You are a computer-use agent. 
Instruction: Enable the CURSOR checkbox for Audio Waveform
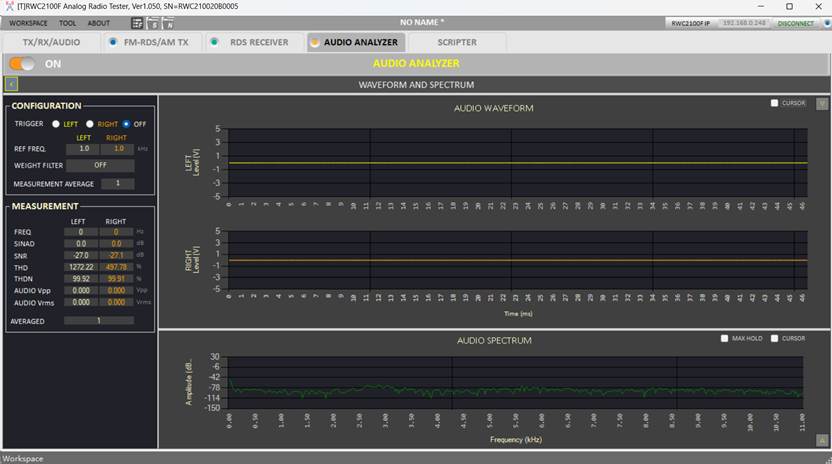[774, 103]
